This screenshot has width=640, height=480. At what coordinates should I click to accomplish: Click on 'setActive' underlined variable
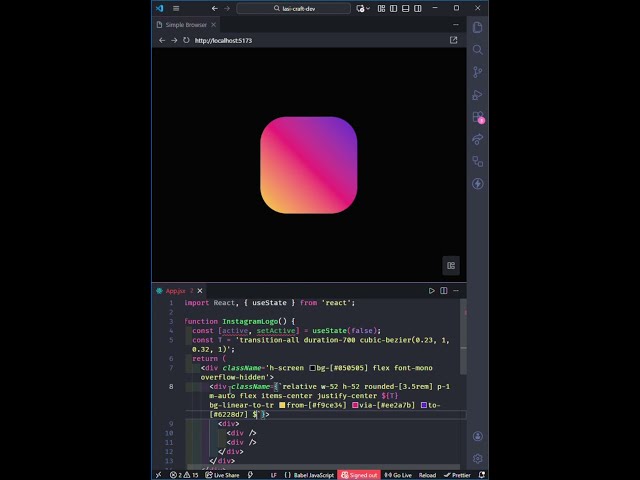click(276, 331)
